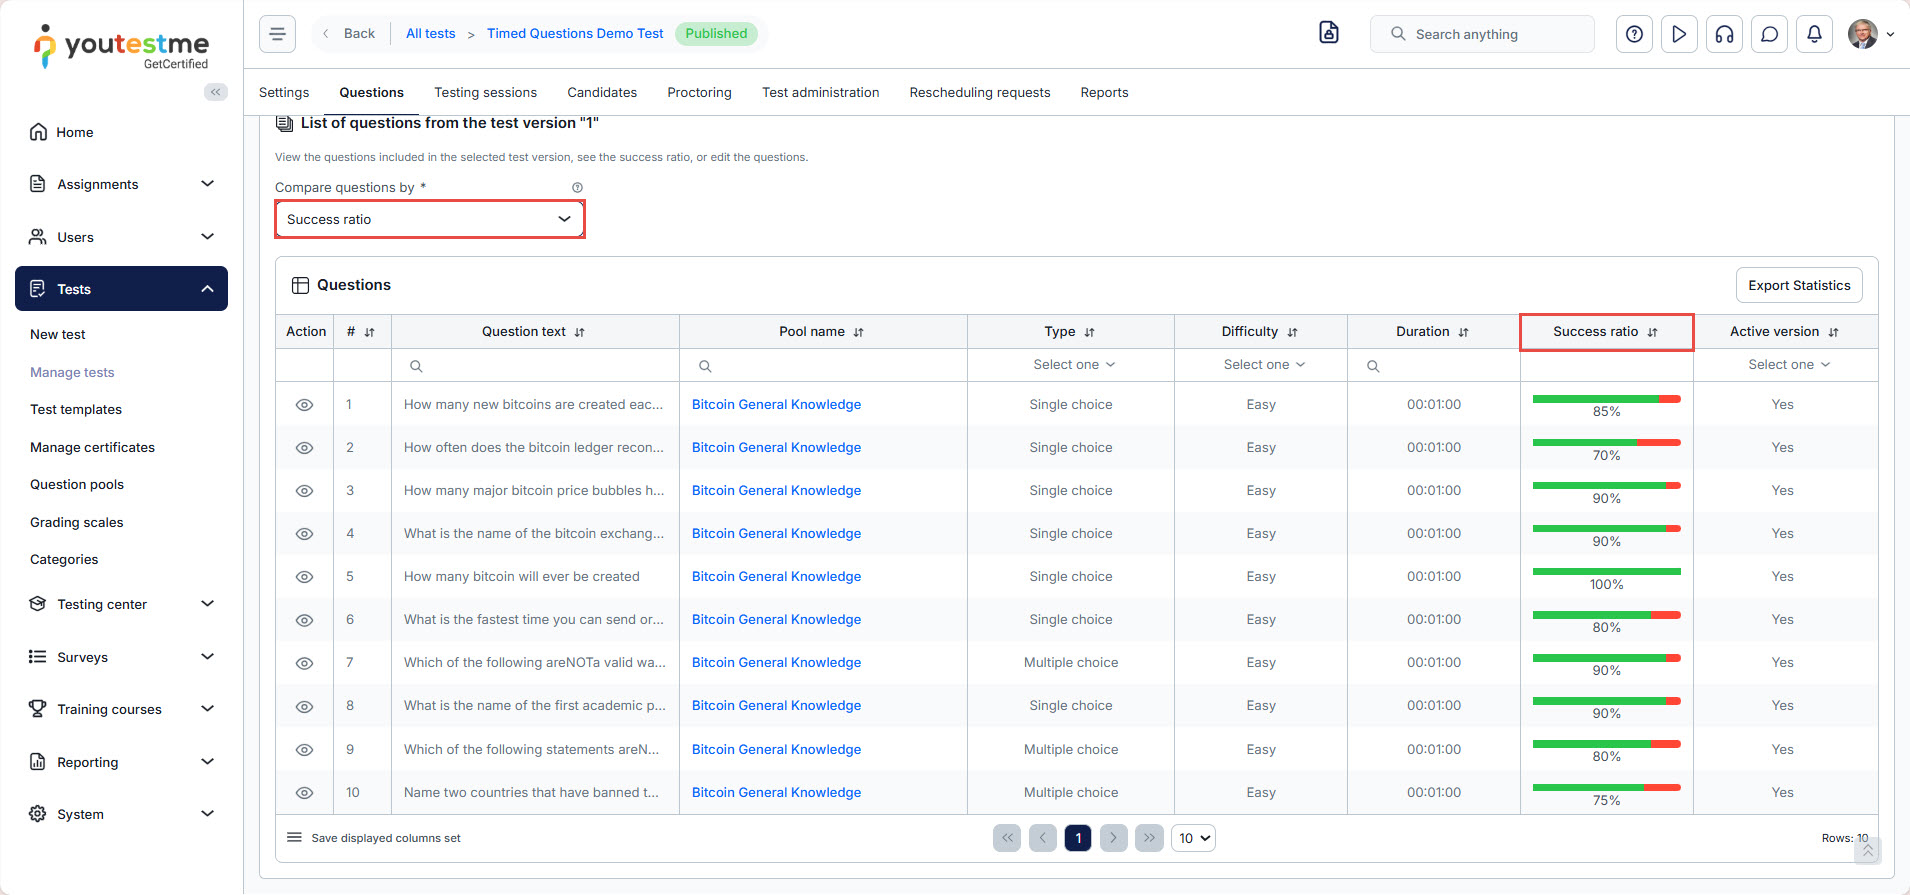Viewport: 1910px width, 895px height.
Task: Click the 100% success ratio bar
Action: 1606,572
